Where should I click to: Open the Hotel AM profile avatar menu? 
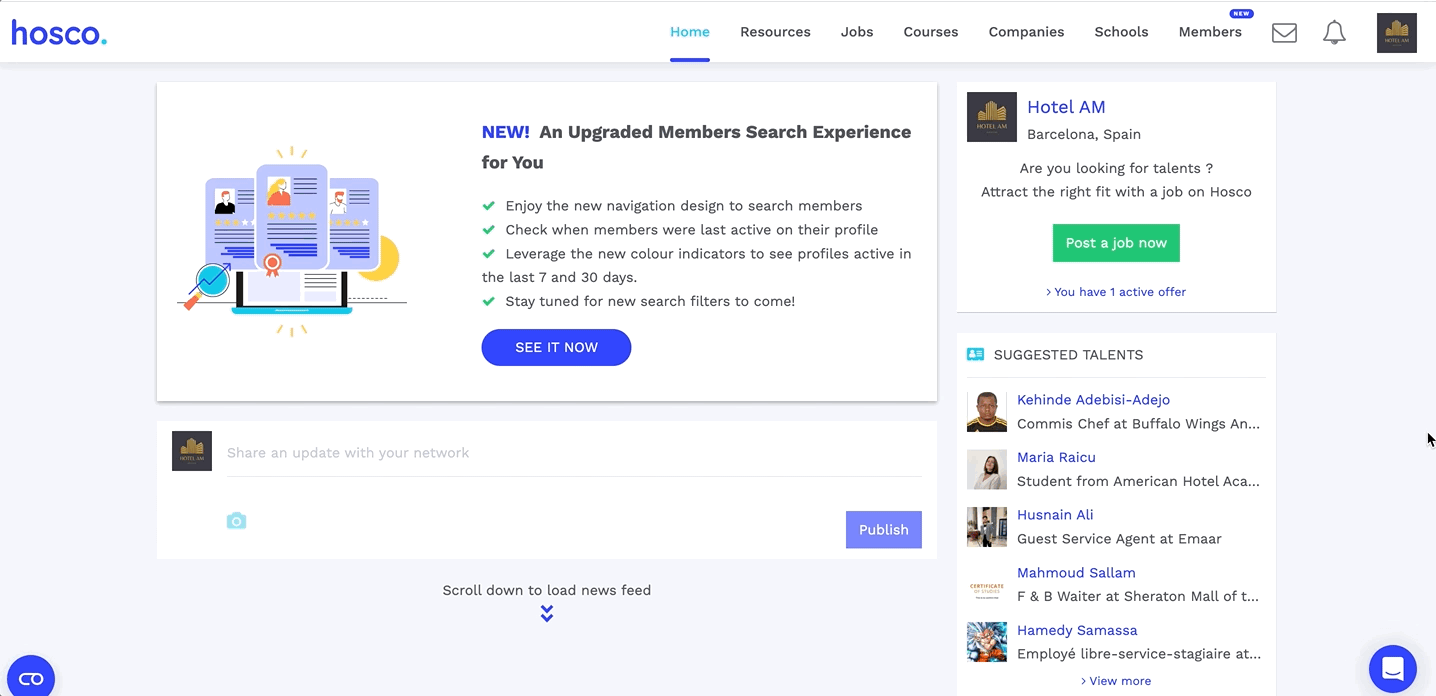[x=1397, y=33]
